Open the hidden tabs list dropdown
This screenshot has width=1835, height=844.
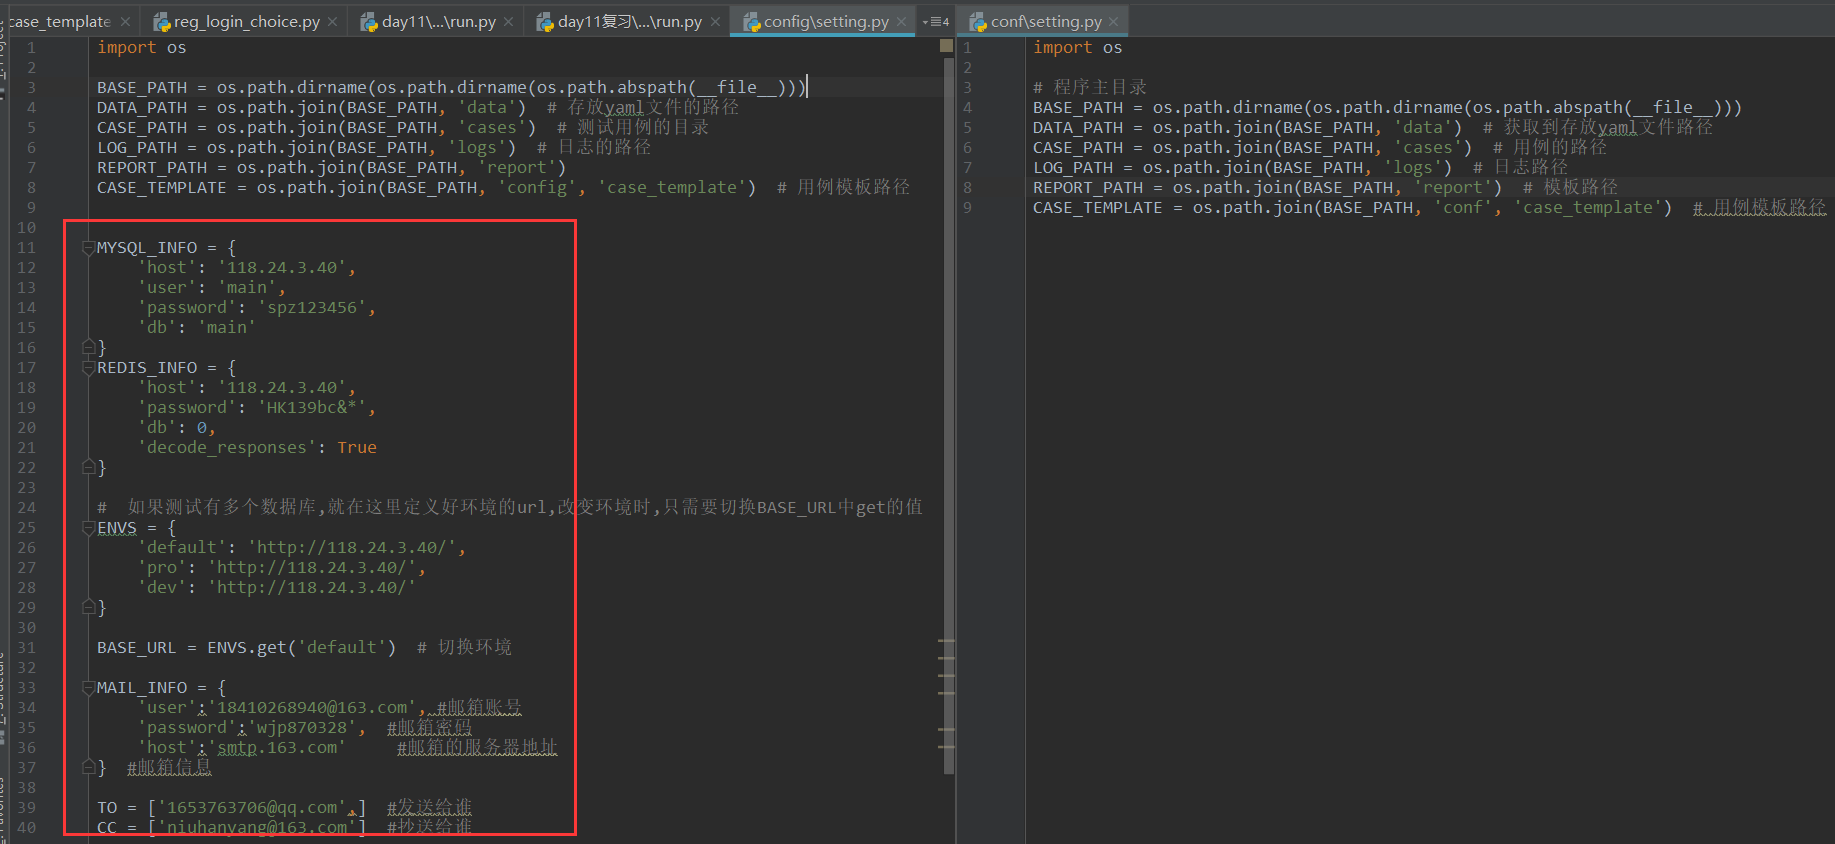coord(936,22)
